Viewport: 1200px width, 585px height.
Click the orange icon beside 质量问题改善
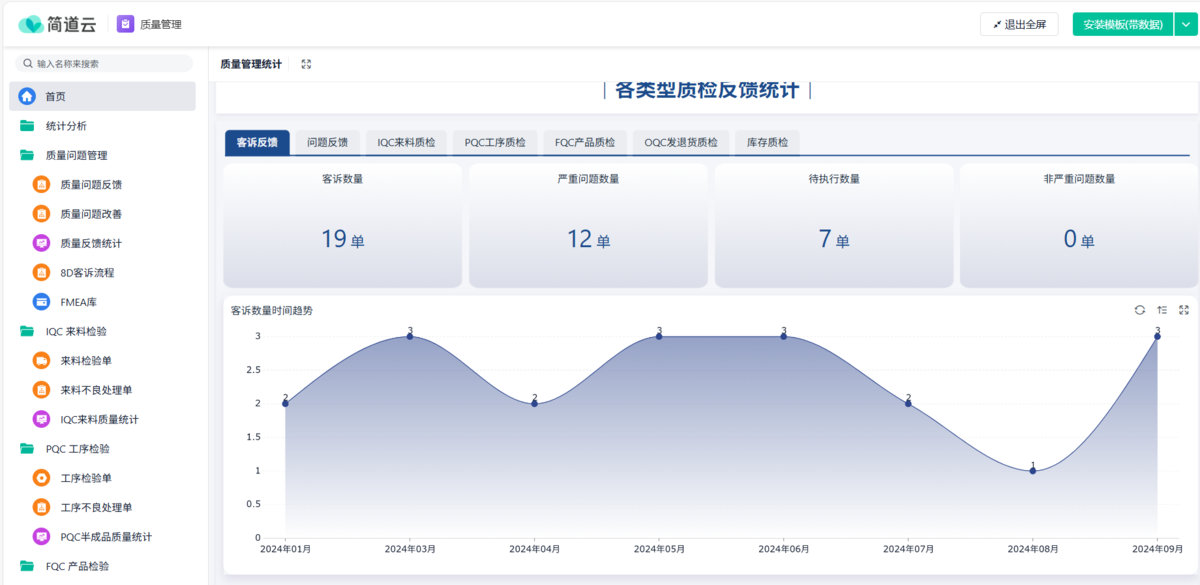tap(41, 214)
